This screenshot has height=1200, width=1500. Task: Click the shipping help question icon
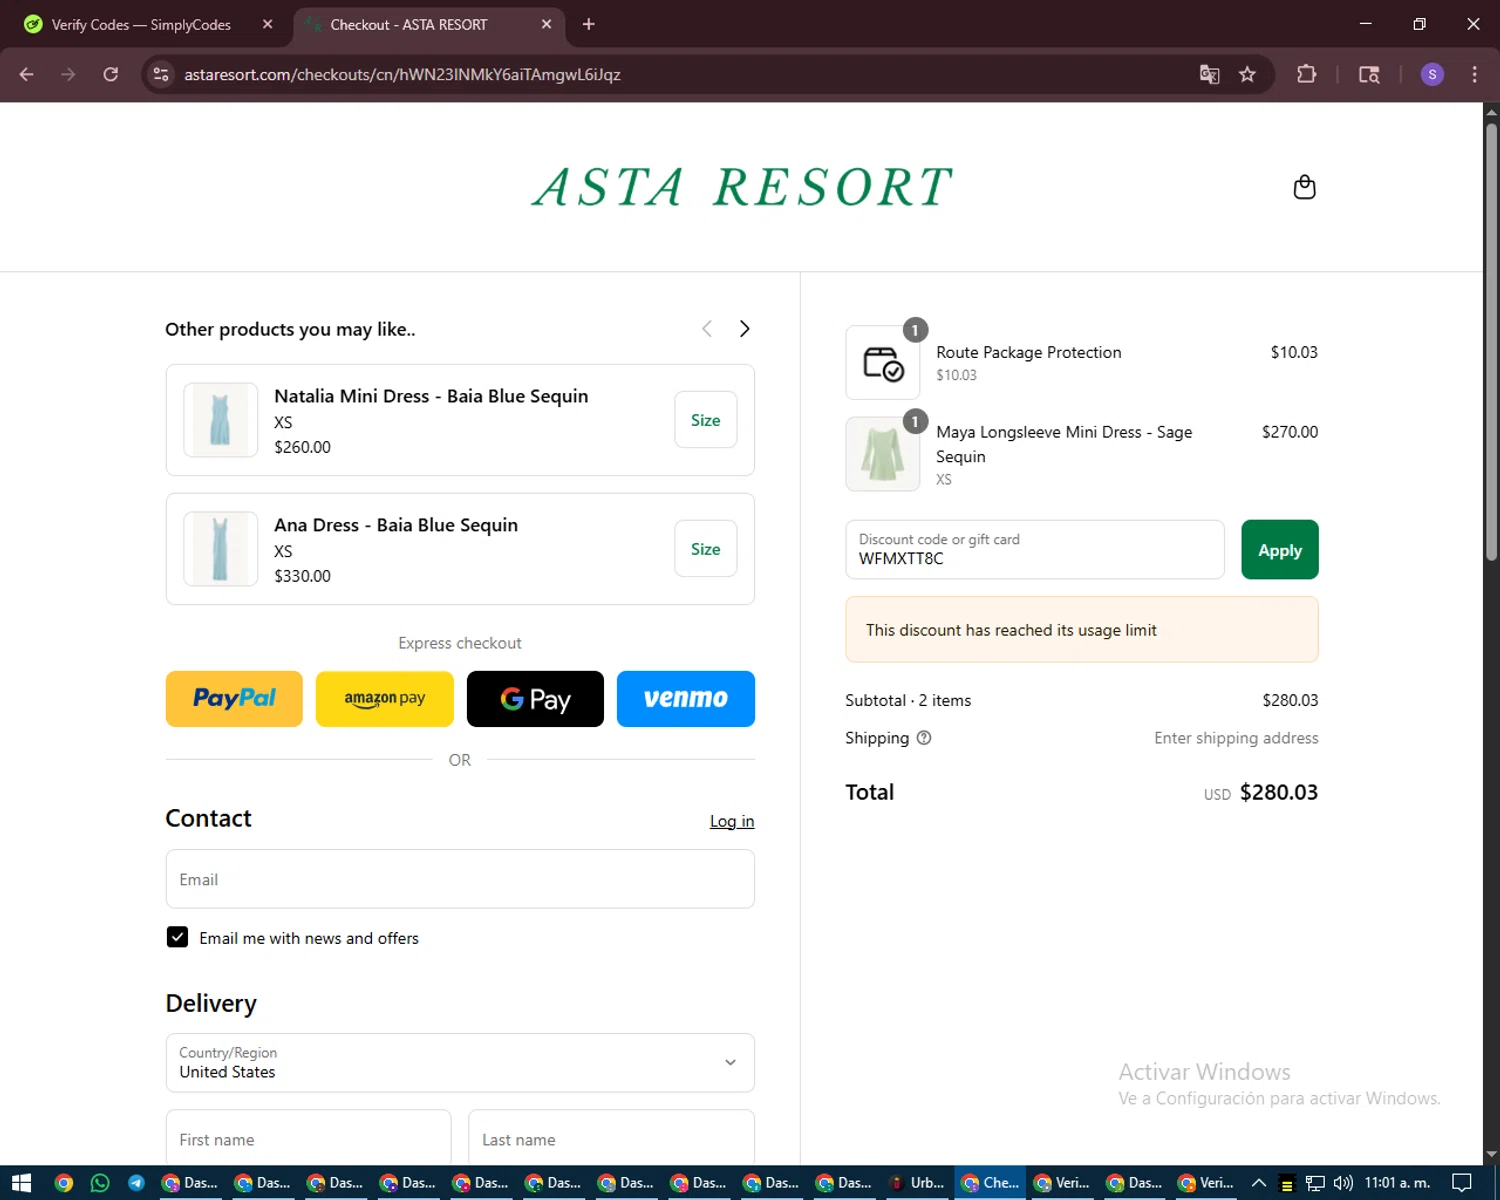tap(924, 738)
